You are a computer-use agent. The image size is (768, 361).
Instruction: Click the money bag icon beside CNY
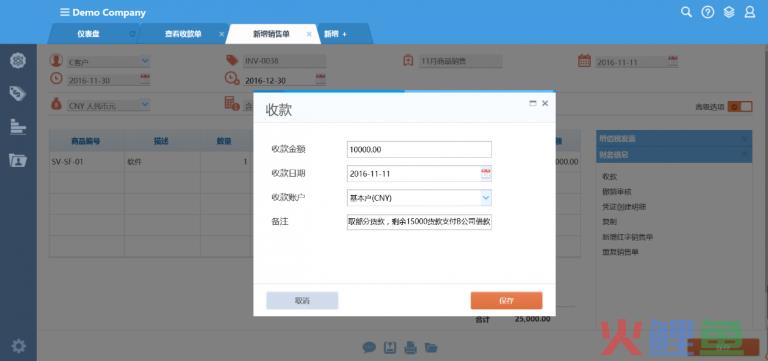coord(56,104)
